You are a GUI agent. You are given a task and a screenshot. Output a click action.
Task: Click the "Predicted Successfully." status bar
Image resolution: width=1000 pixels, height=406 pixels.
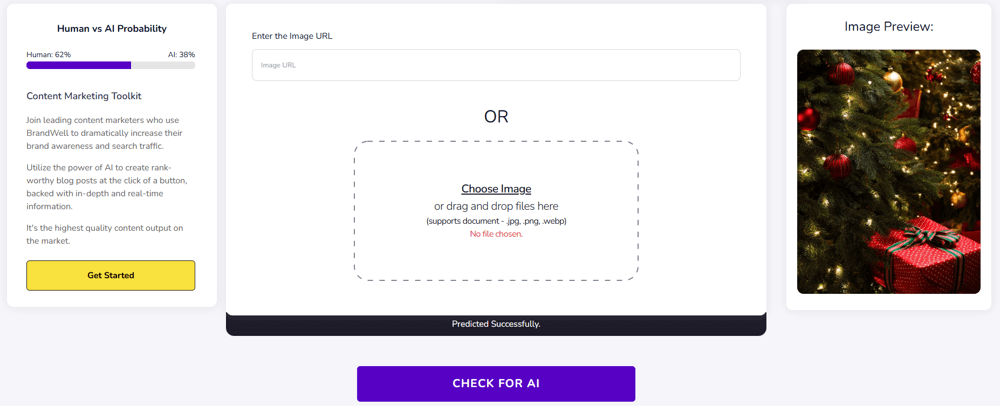[496, 324]
